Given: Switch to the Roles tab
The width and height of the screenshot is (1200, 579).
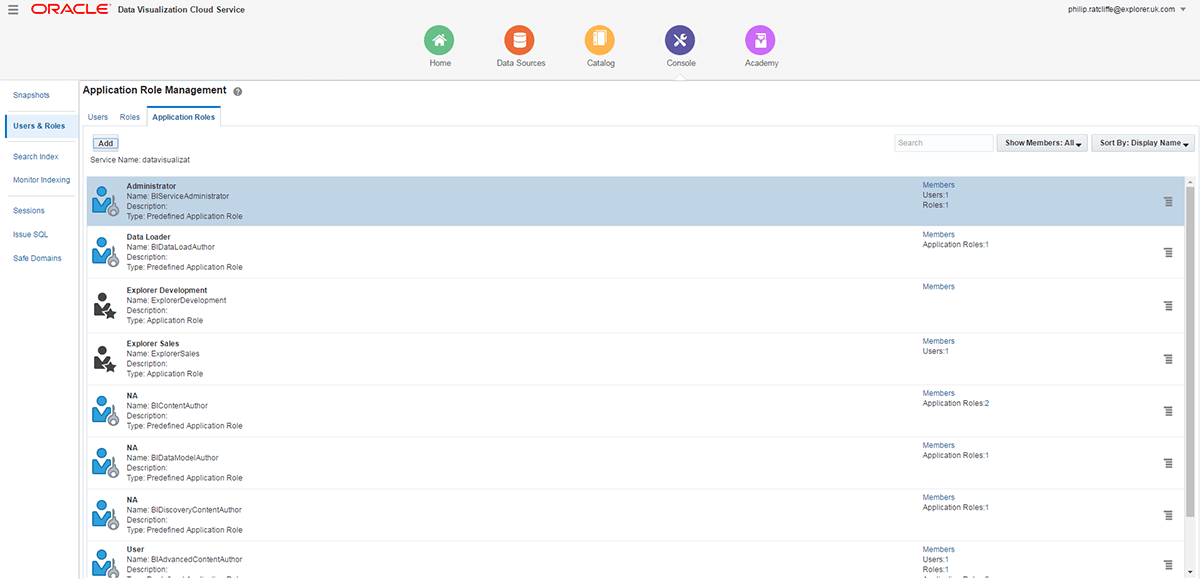Looking at the screenshot, I should tap(129, 116).
